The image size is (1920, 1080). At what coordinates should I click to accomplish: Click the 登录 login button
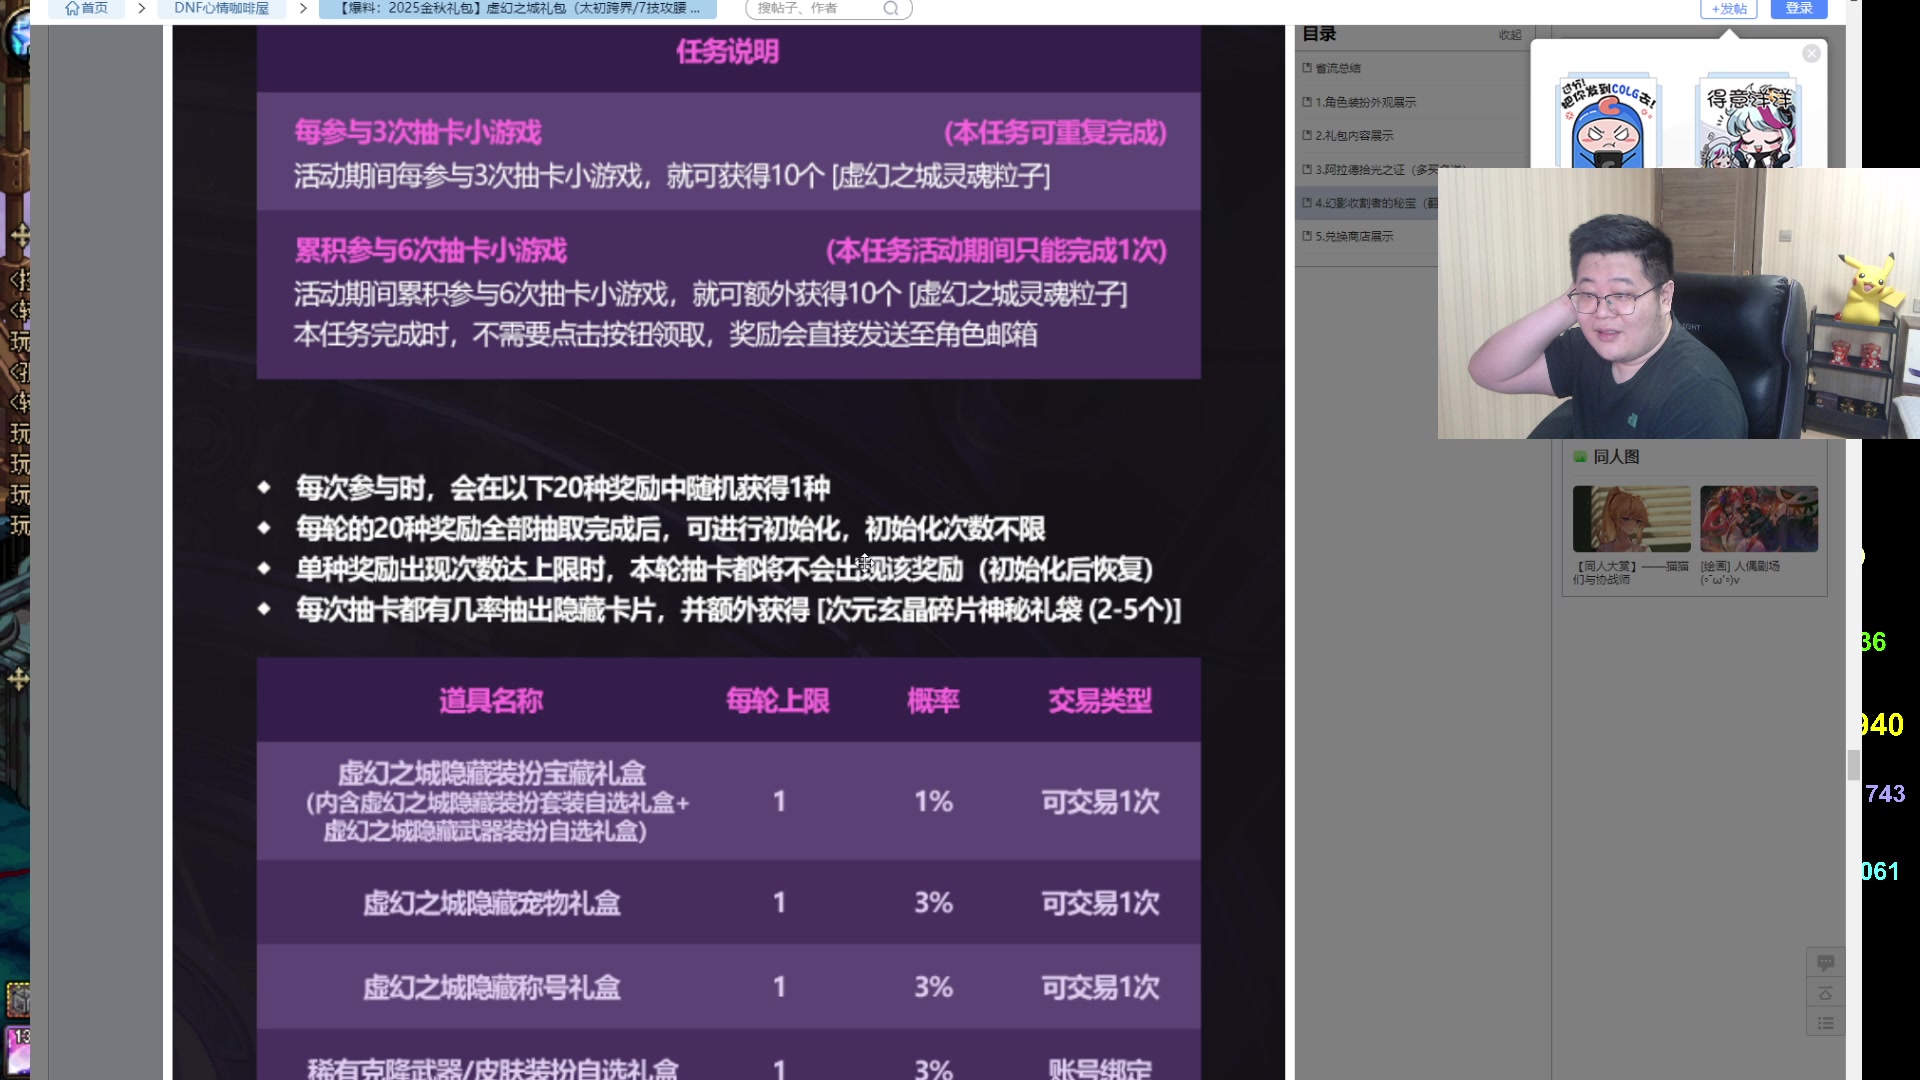(x=1799, y=8)
